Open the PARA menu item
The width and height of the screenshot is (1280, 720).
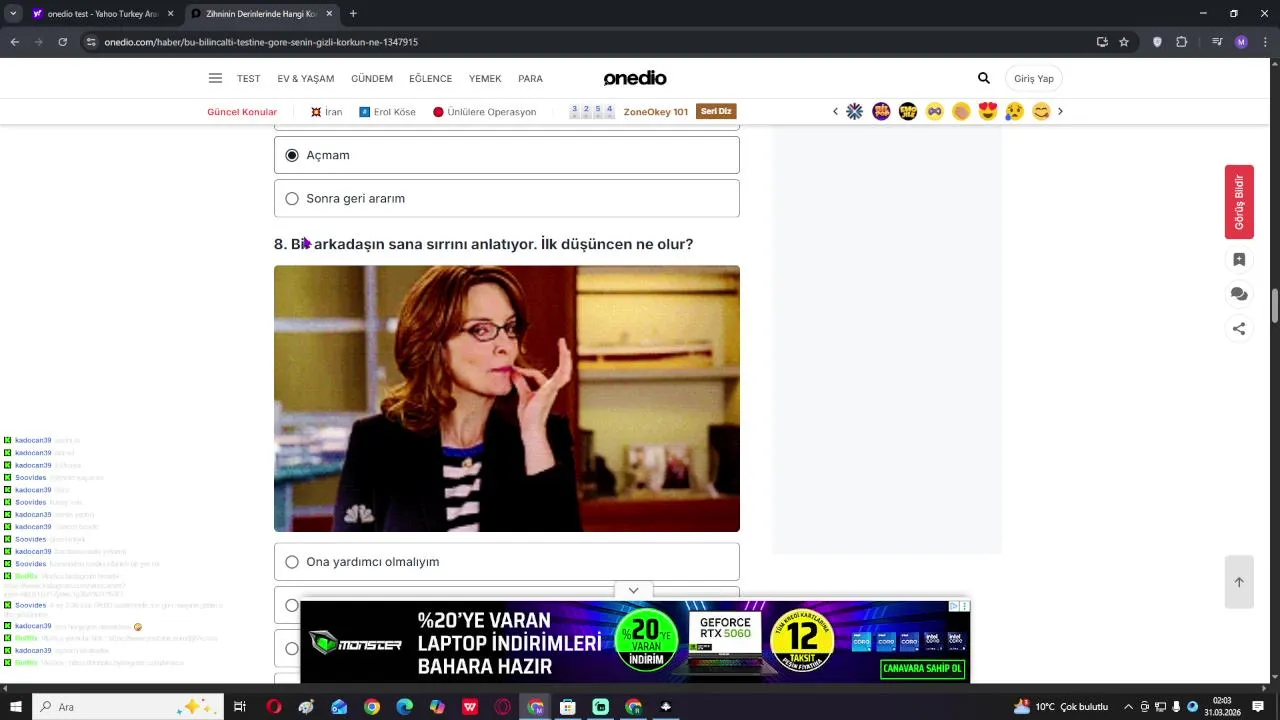(x=530, y=79)
